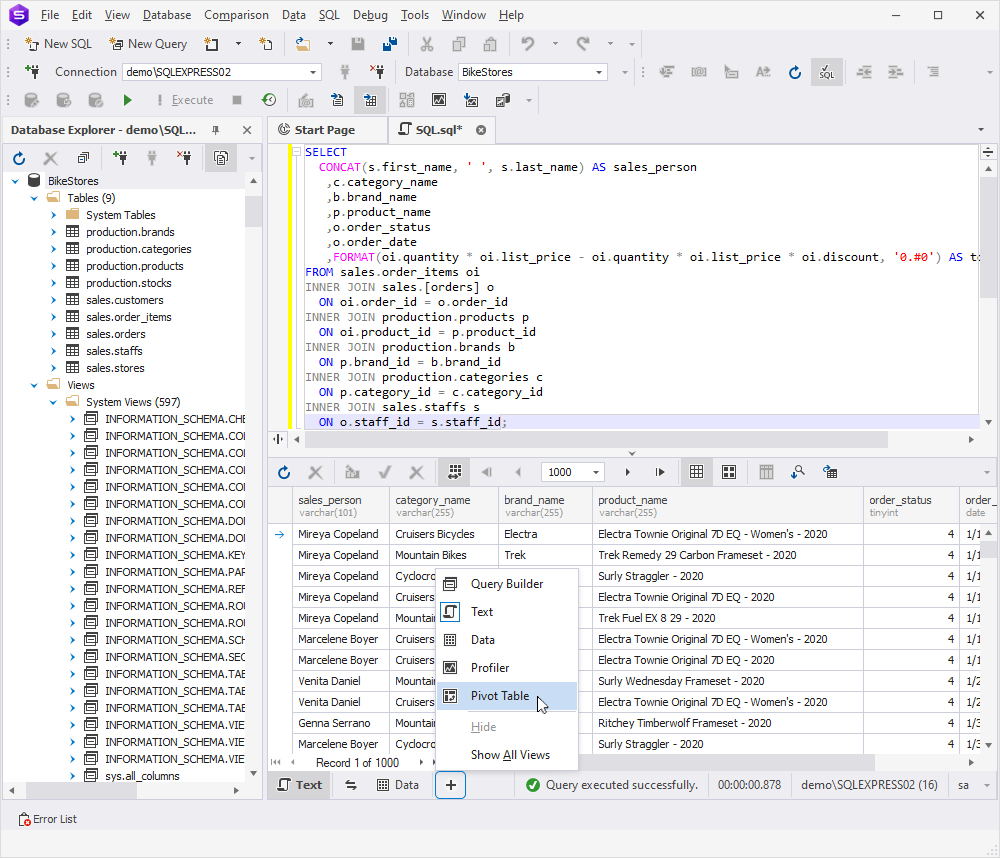Open the Comparison menu
Viewport: 1000px width, 858px height.
click(x=236, y=15)
